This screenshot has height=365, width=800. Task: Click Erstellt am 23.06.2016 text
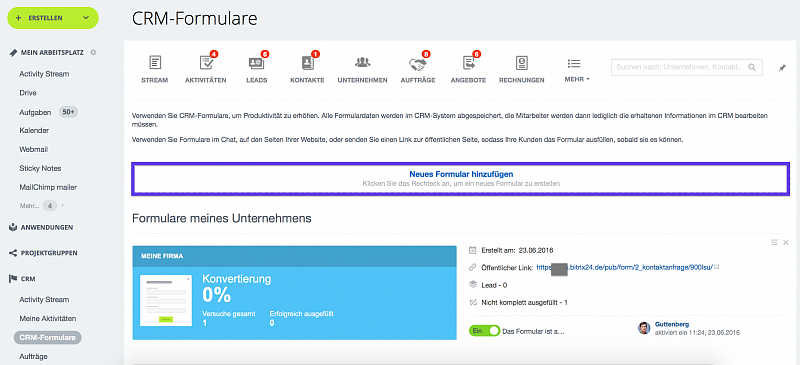[517, 250]
